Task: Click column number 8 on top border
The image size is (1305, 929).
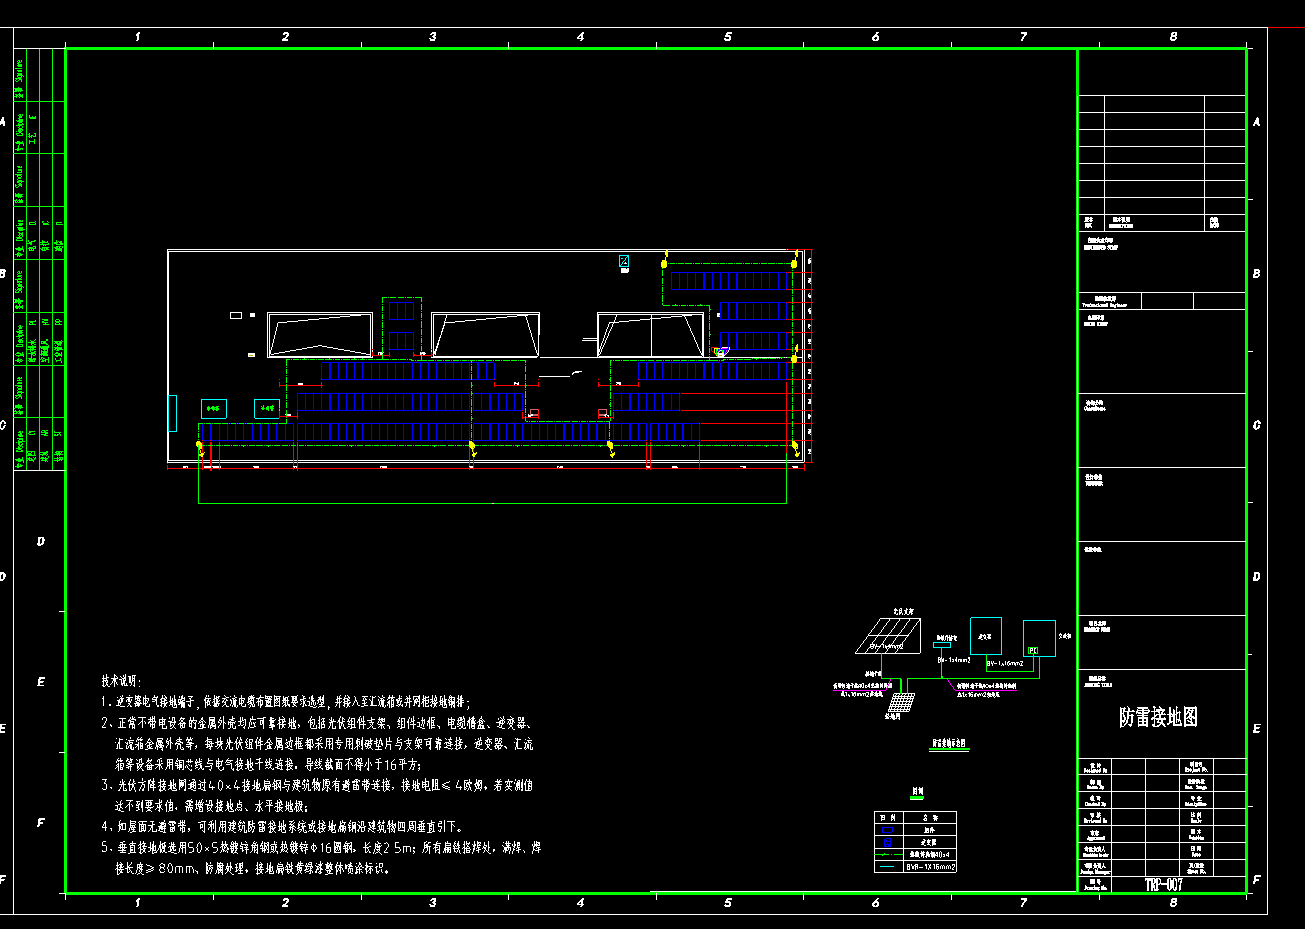Action: [1173, 36]
